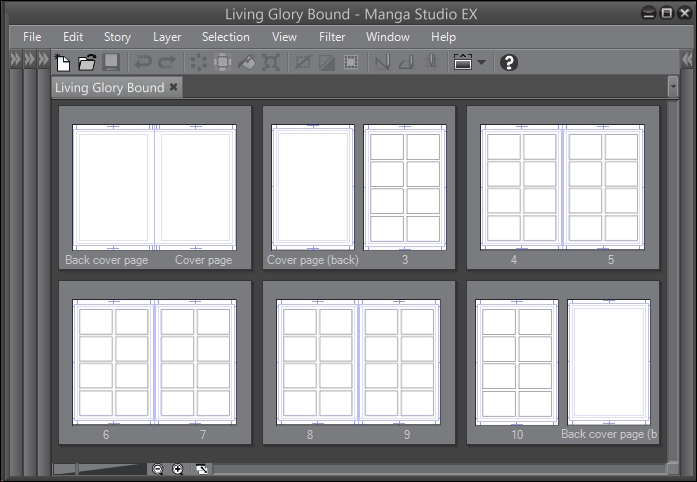Screen dimensions: 697x482
Task: Open the View menu
Action: 284,37
